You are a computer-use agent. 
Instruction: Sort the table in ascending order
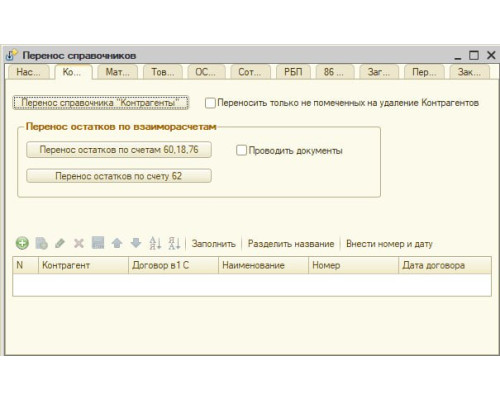(155, 243)
